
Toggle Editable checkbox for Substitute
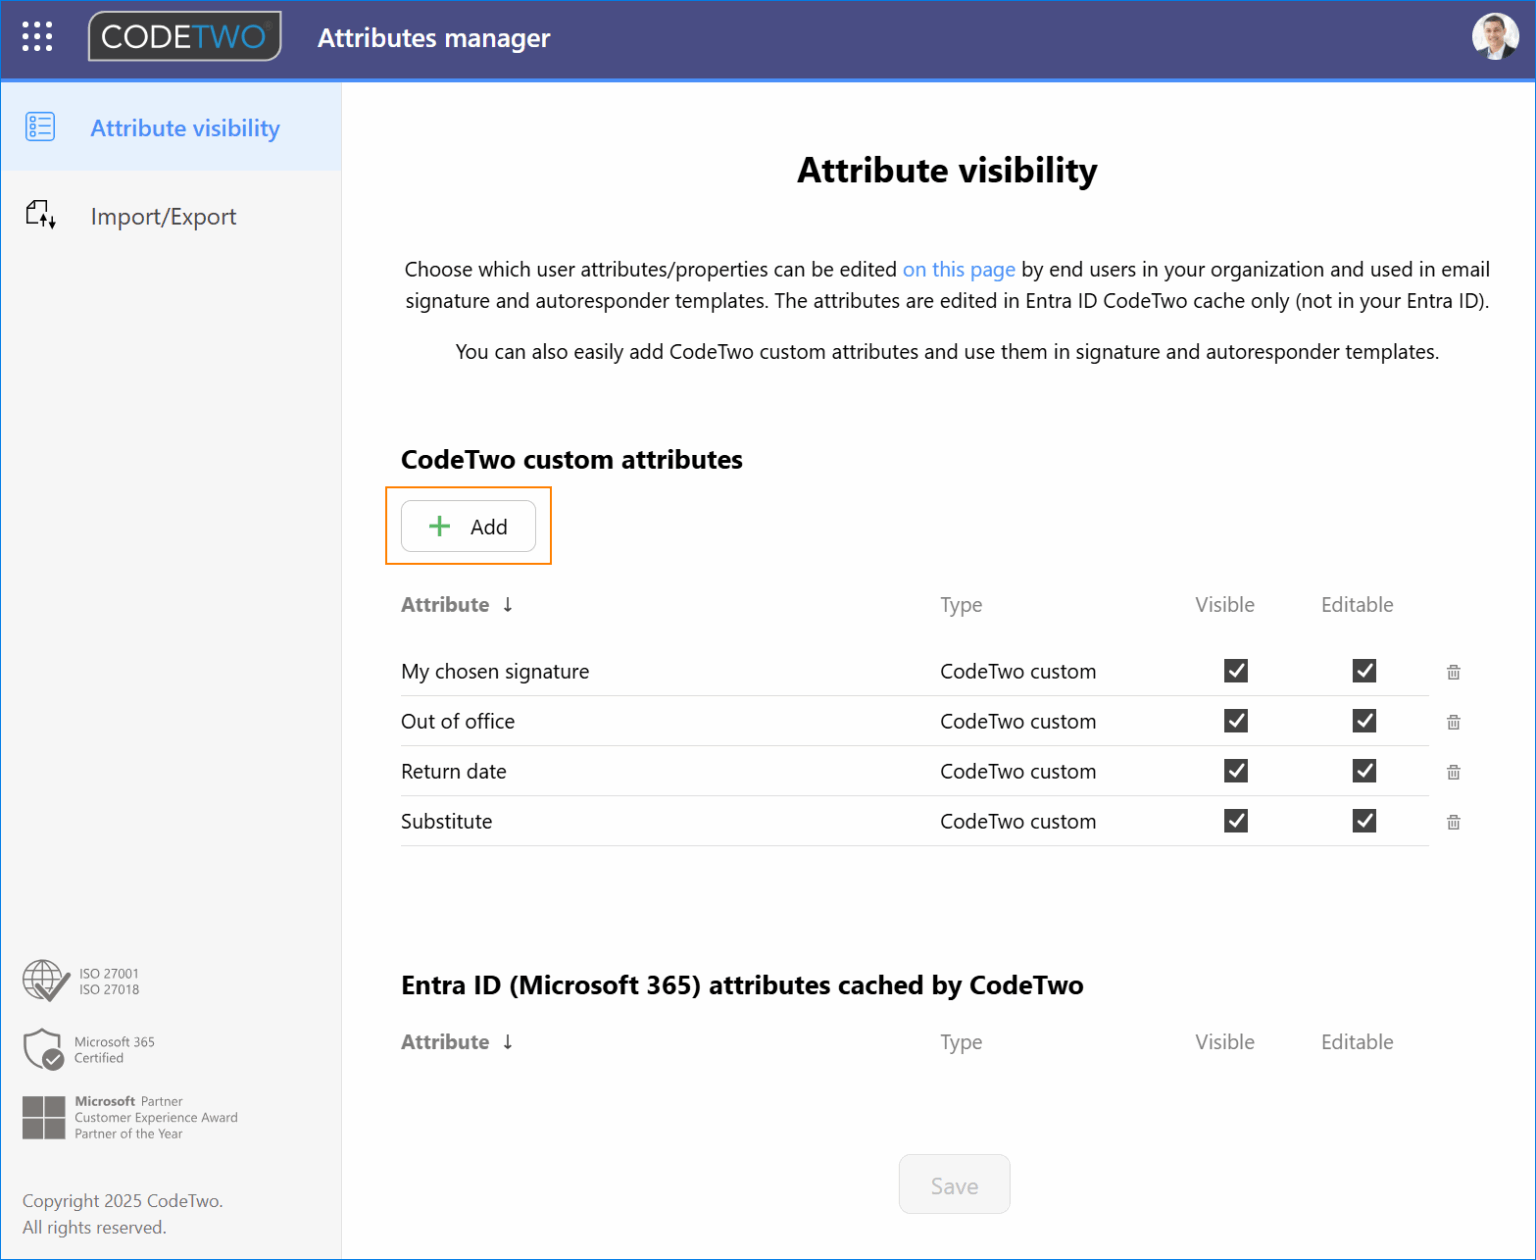[1364, 821]
